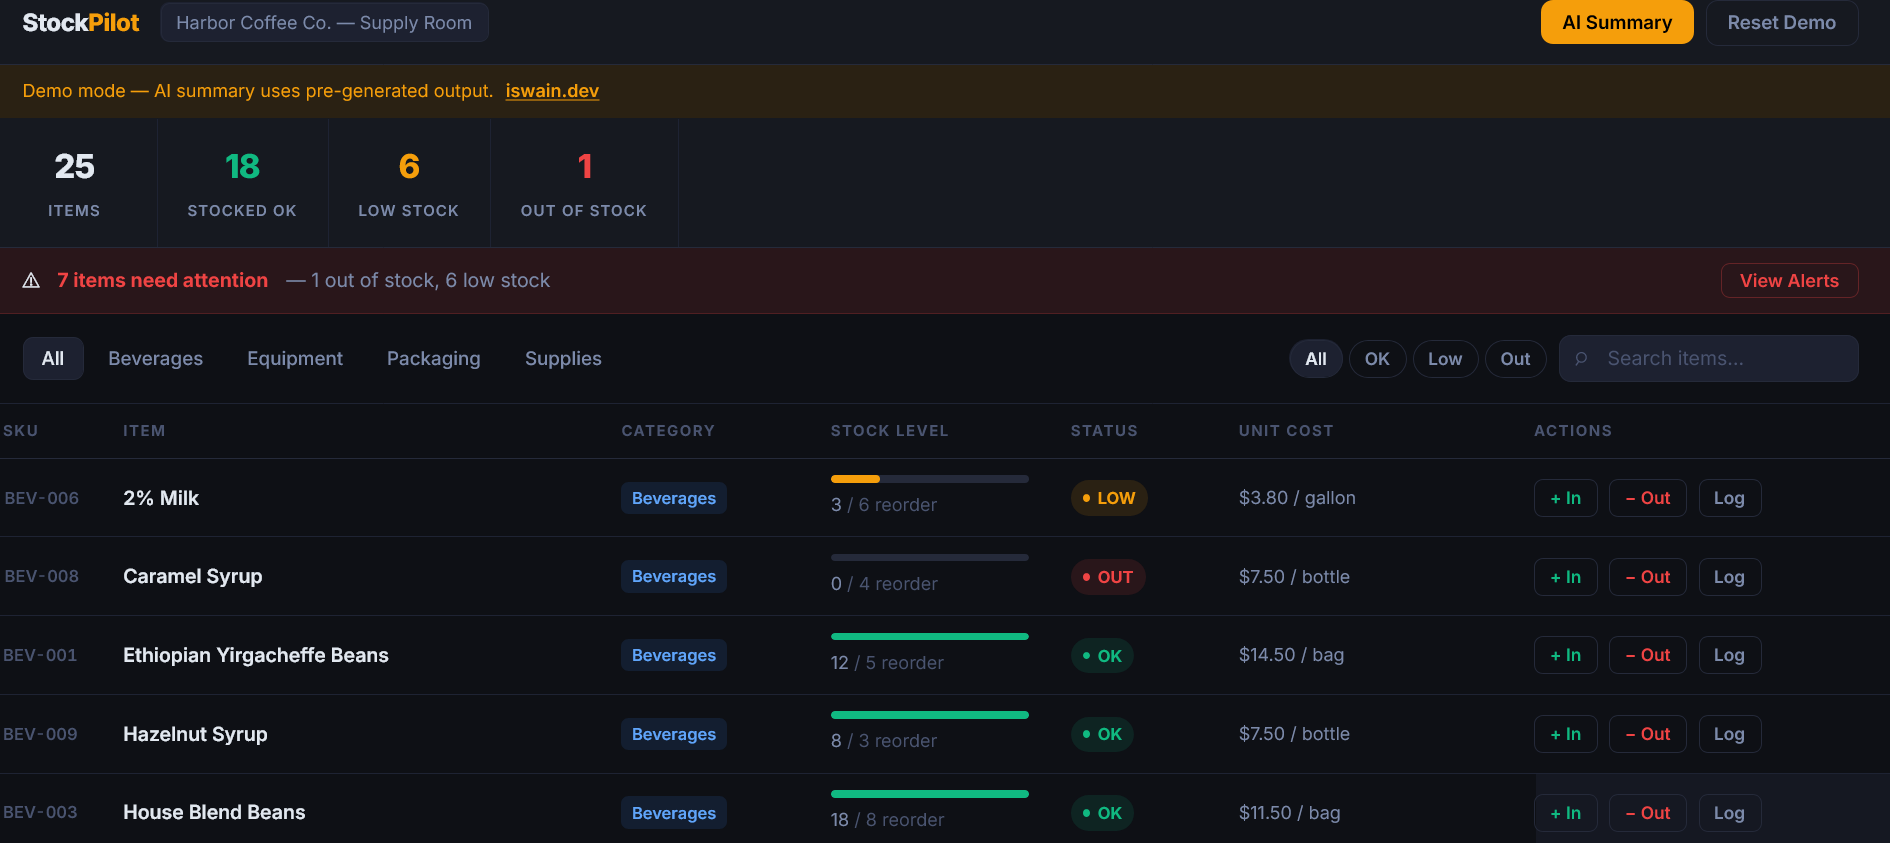
Task: Toggle the Low status filter
Action: pyautogui.click(x=1444, y=359)
